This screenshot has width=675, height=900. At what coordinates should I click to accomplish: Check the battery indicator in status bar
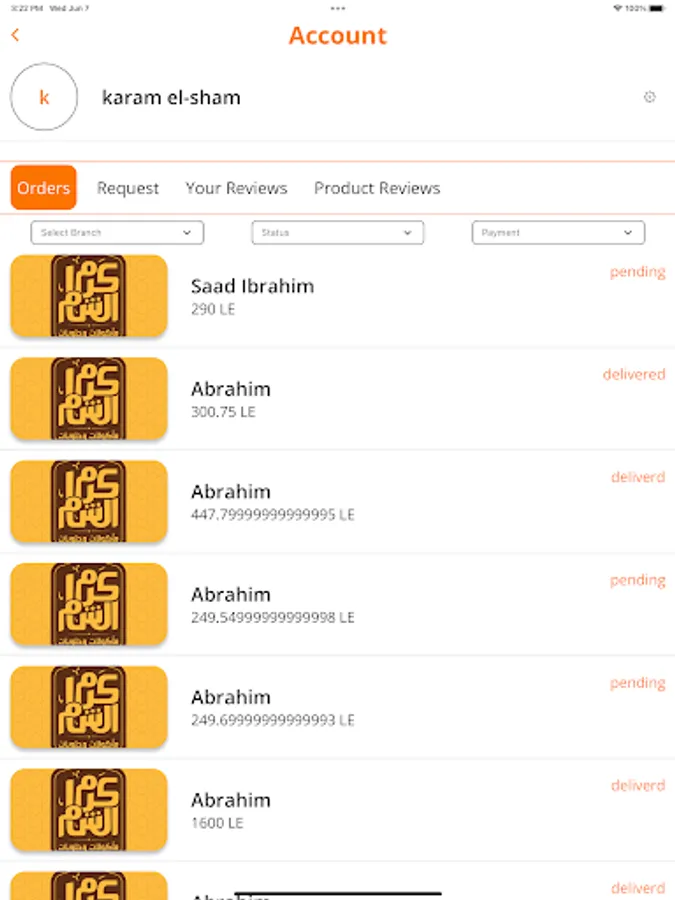658,8
